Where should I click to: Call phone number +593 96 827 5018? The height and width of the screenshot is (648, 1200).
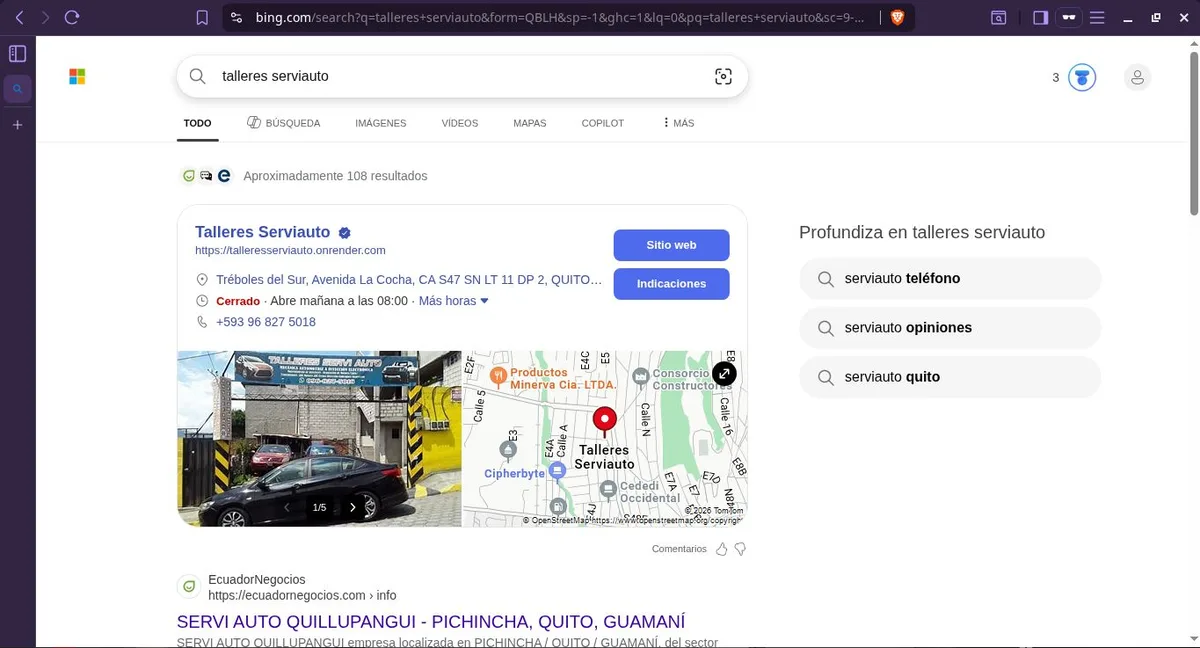pyautogui.click(x=266, y=322)
